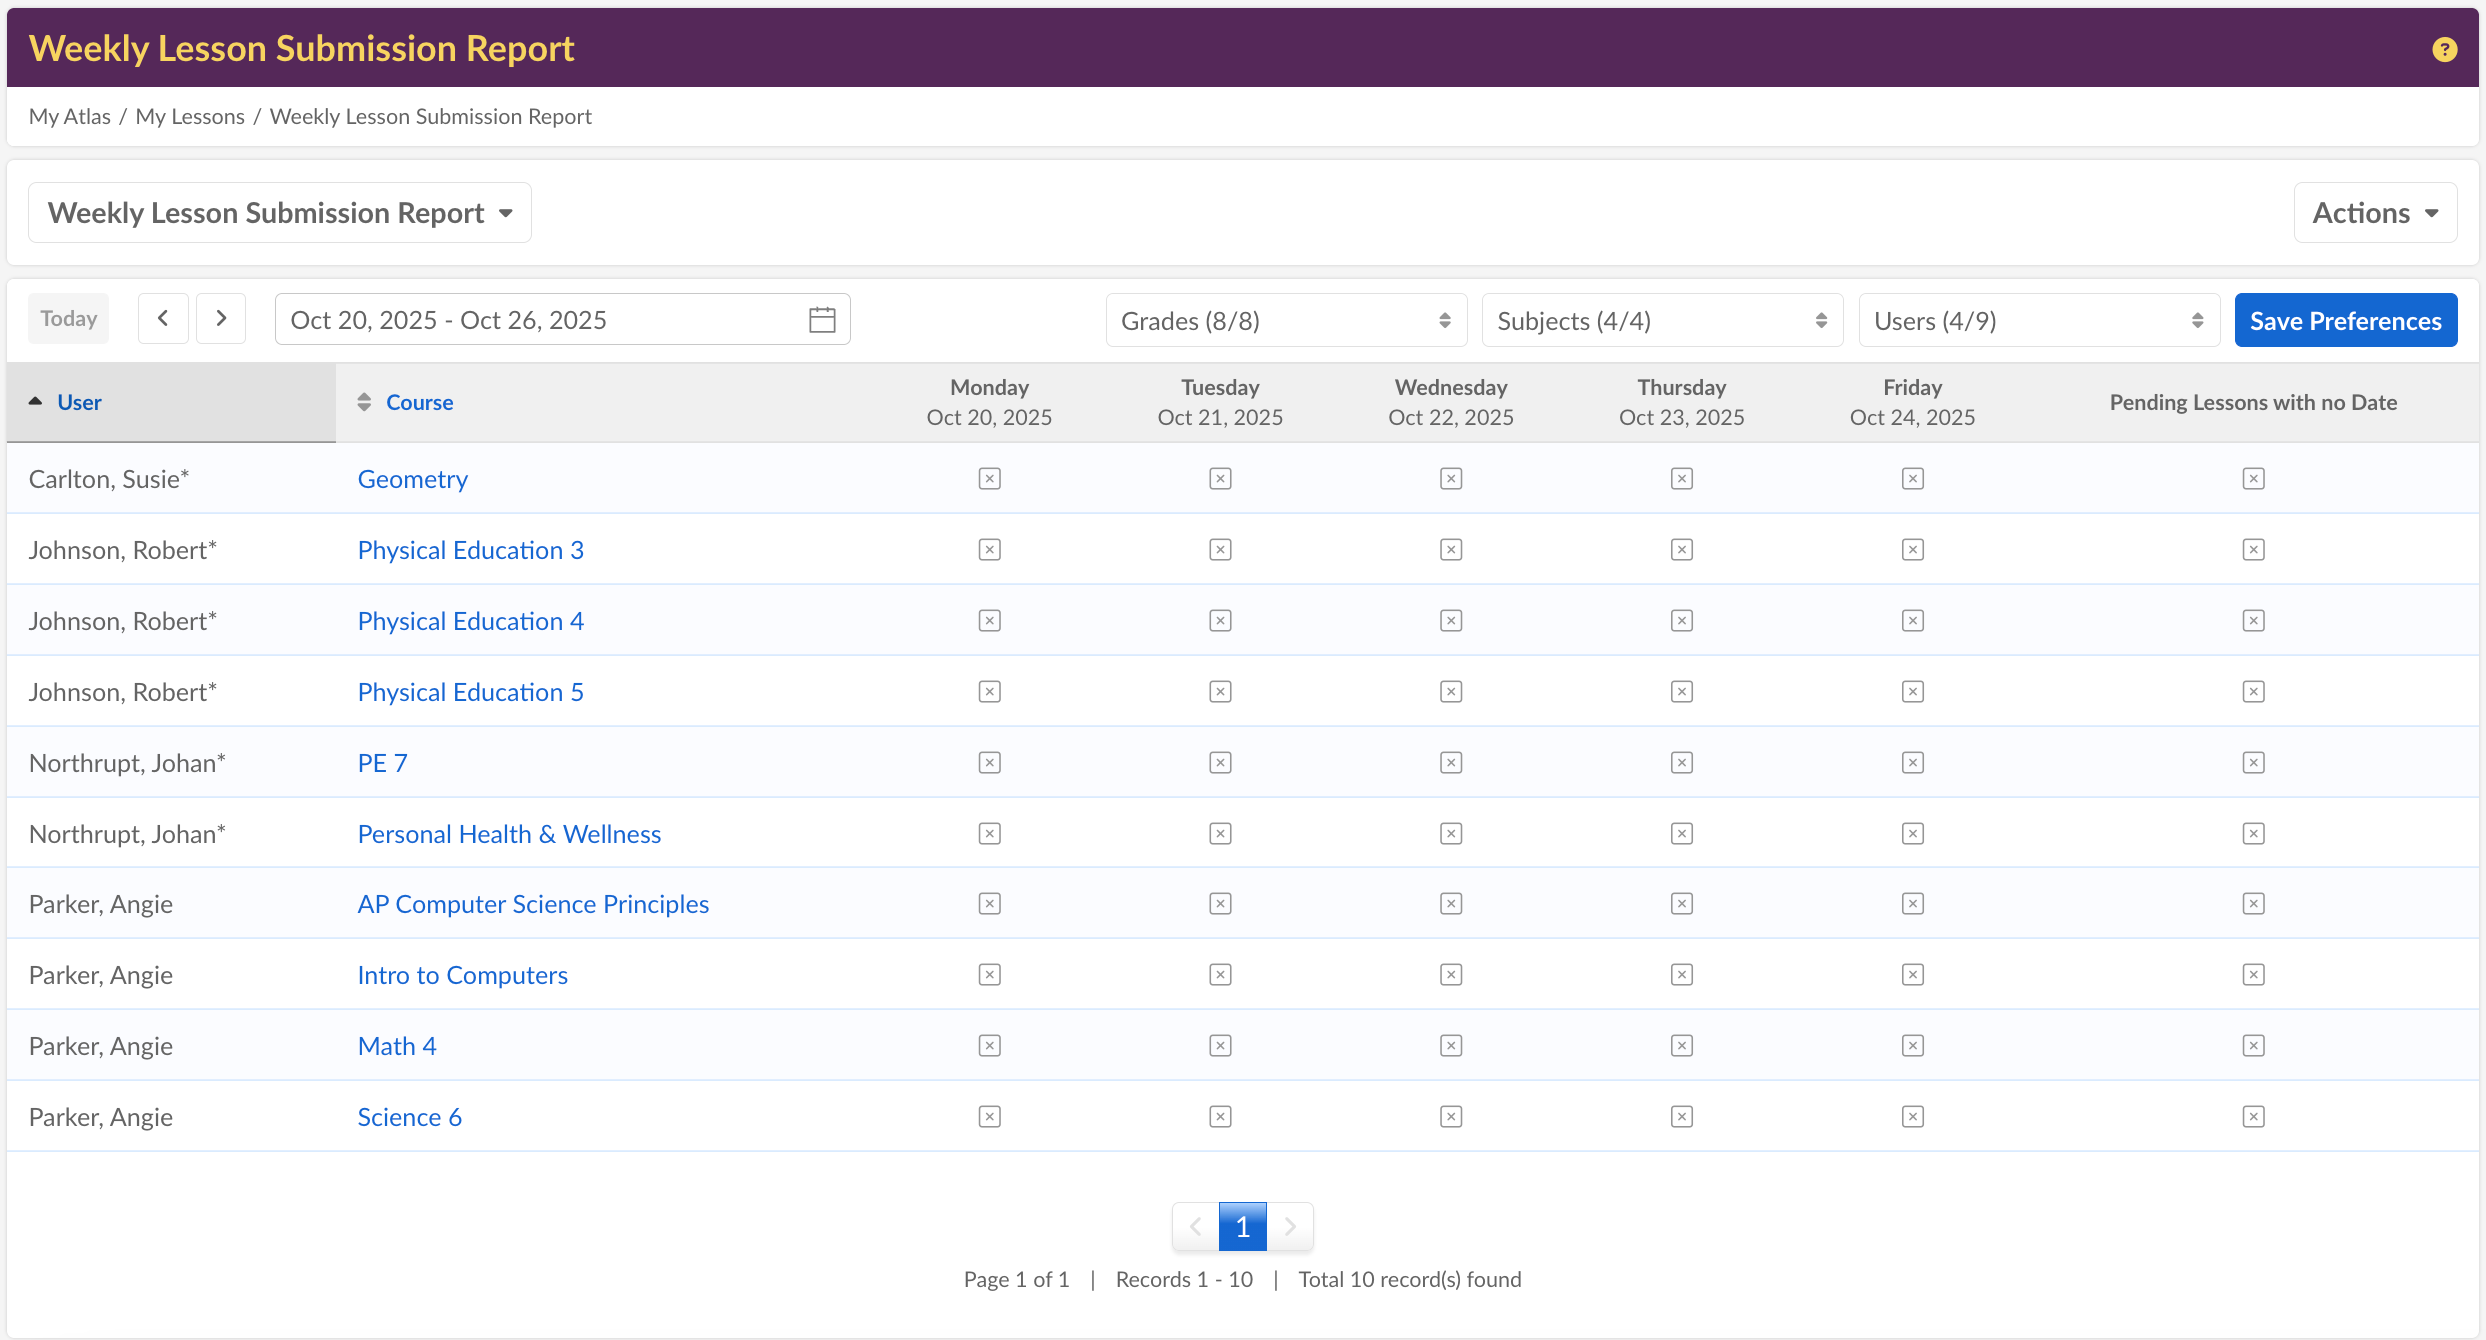This screenshot has height=1340, width=2486.
Task: Open the Grades (8/8) dropdown
Action: (x=1285, y=321)
